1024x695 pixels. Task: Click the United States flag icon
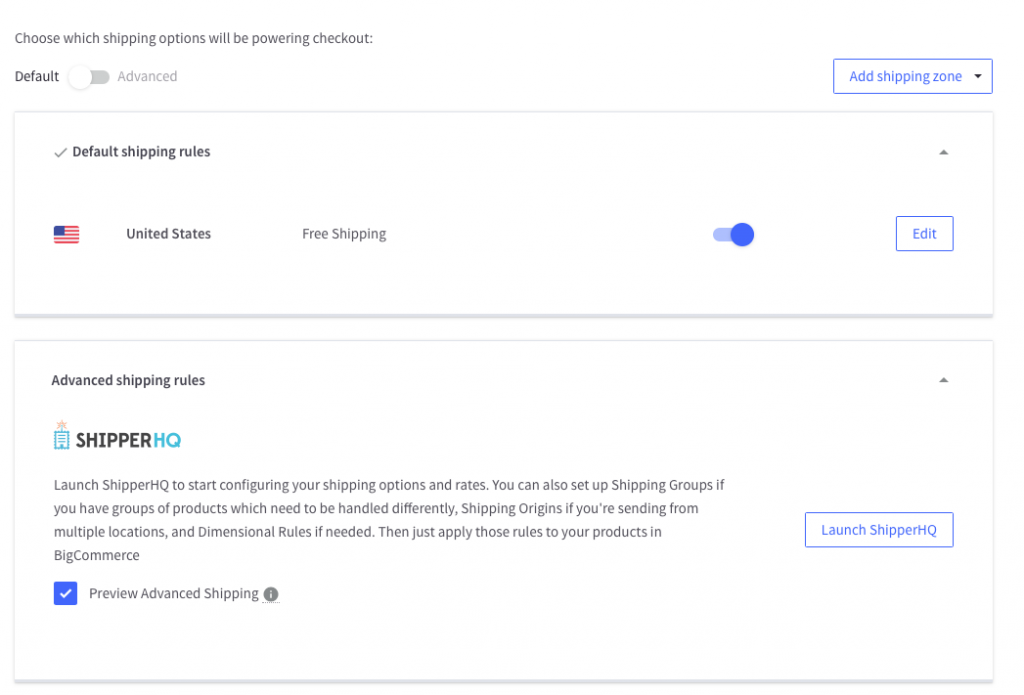66,234
